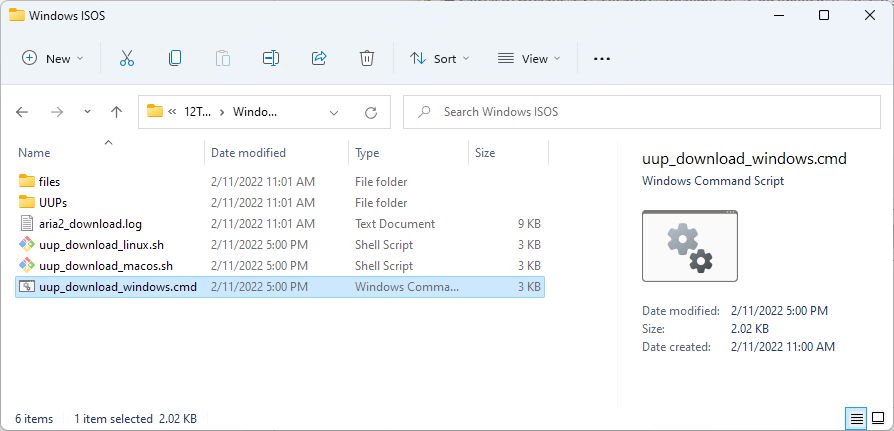Show recent locations dropdown chevron
Screen dimensions: 894x431
point(88,112)
